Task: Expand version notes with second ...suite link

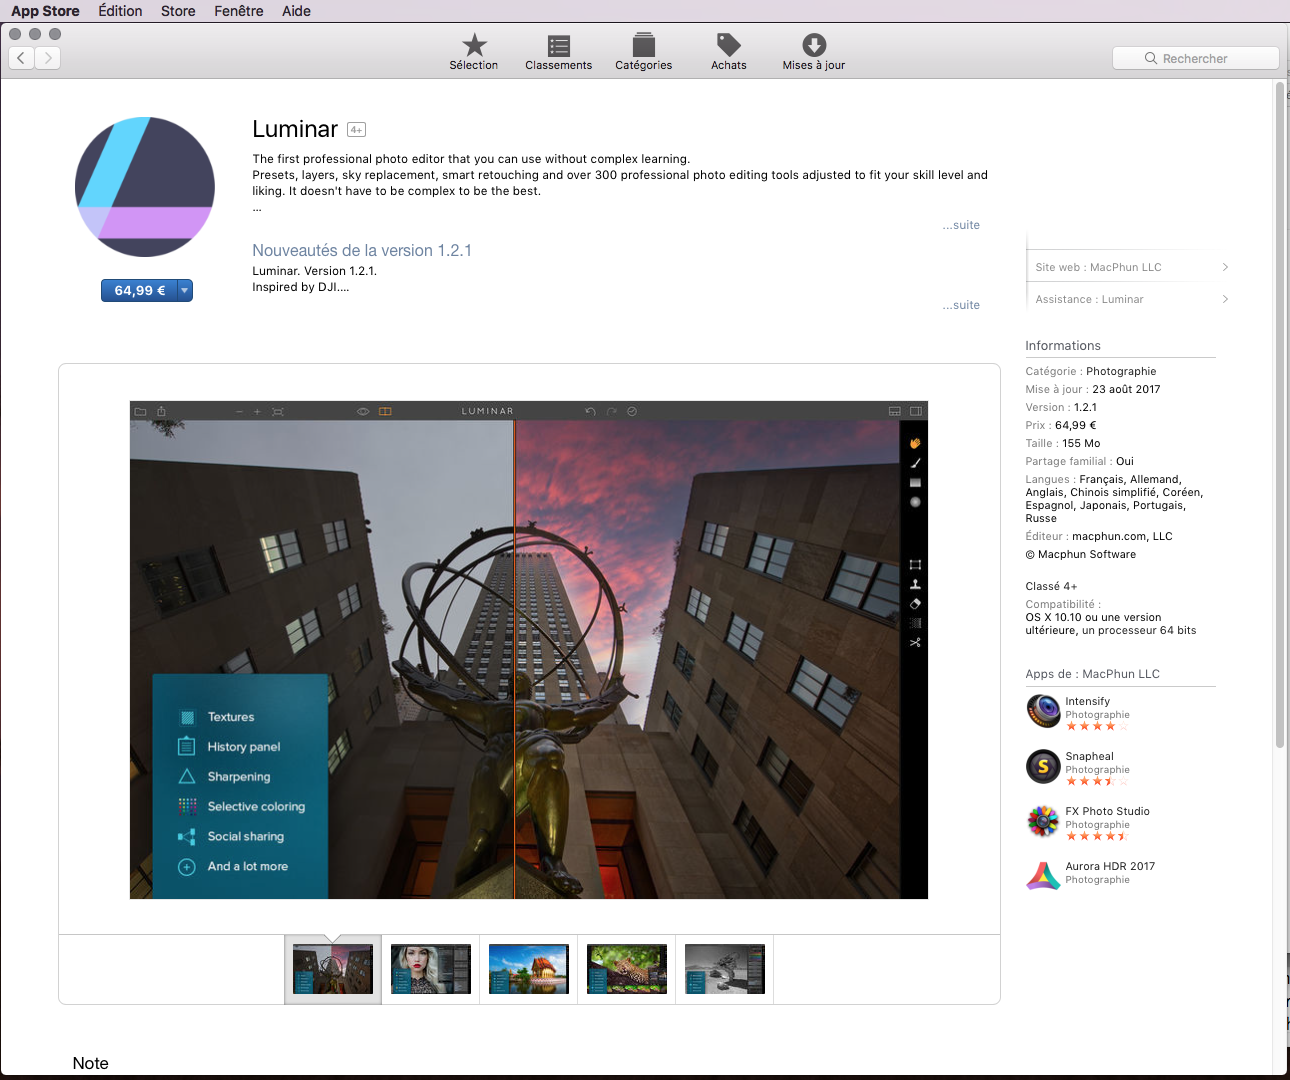Action: (x=961, y=305)
